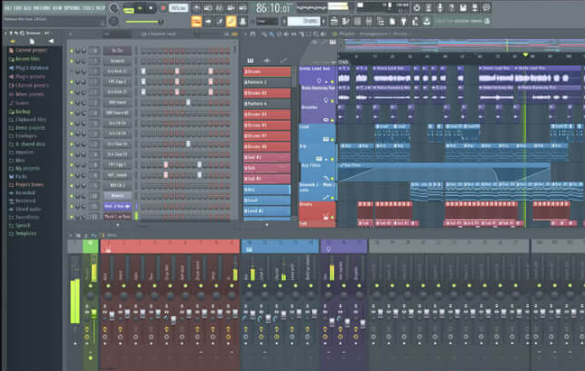Select the Arp pattern in picker
This screenshot has width=585, height=371.
tap(267, 190)
